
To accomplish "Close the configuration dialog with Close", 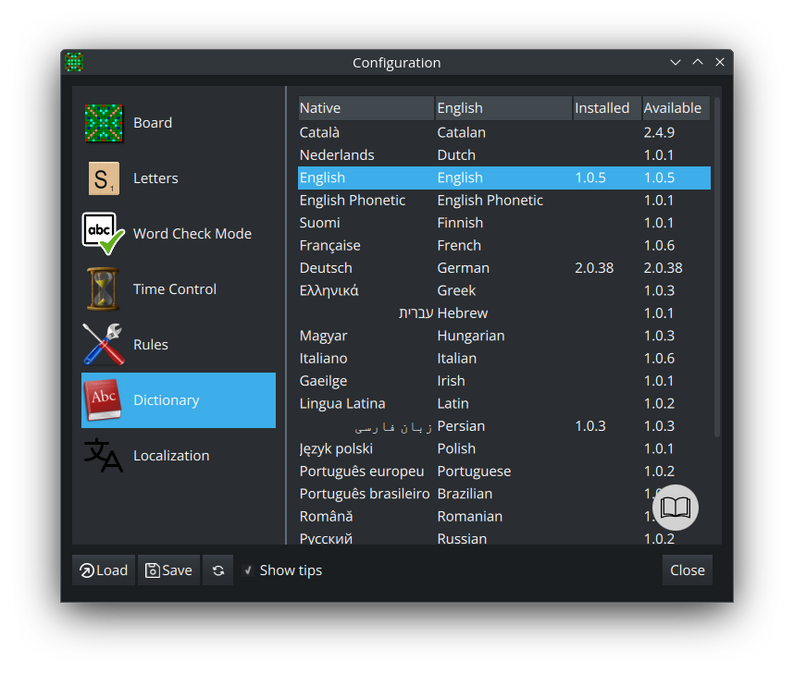I will pyautogui.click(x=687, y=570).
